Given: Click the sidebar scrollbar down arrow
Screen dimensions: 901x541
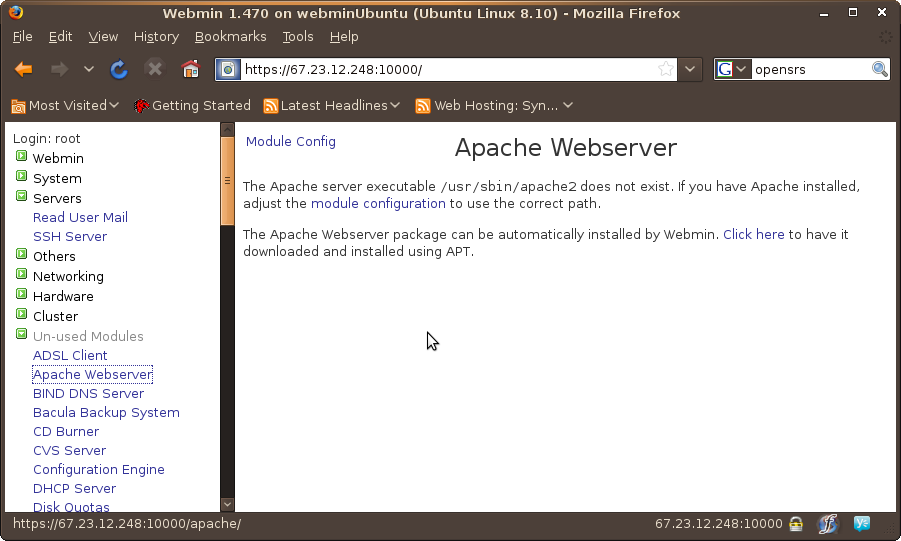Looking at the screenshot, I should (x=228, y=504).
